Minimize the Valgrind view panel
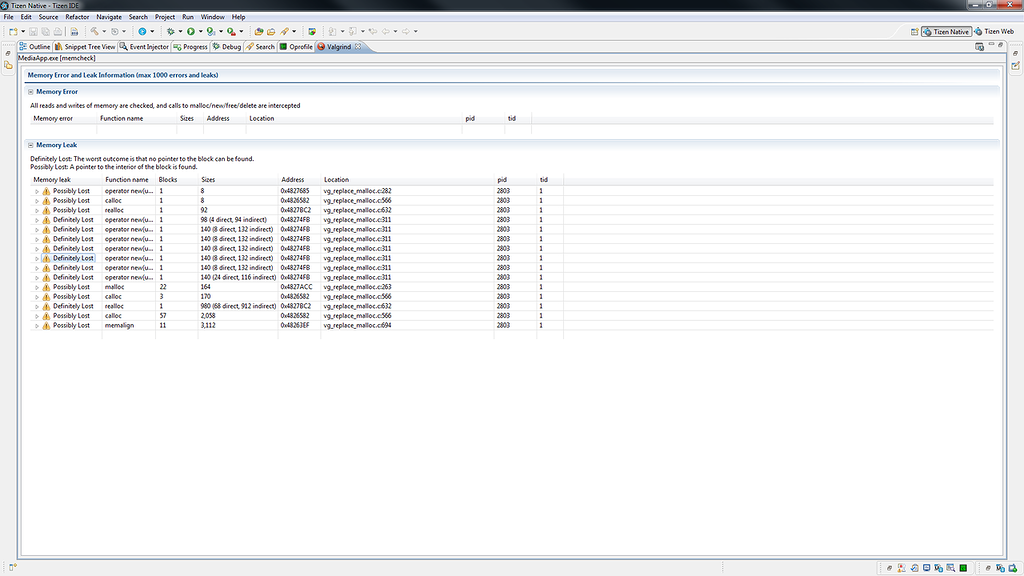 click(x=991, y=45)
